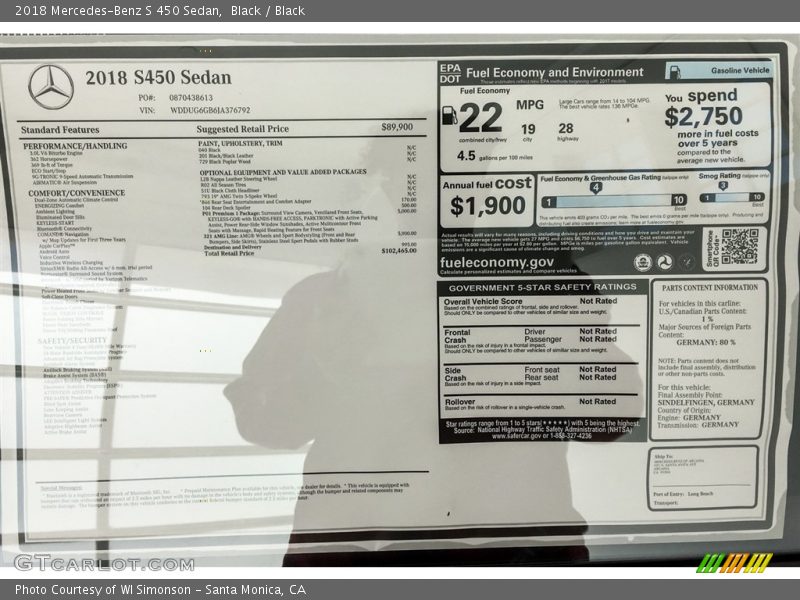
Task: Select 'Not Rated' in the Front seat row
Action: tap(597, 369)
